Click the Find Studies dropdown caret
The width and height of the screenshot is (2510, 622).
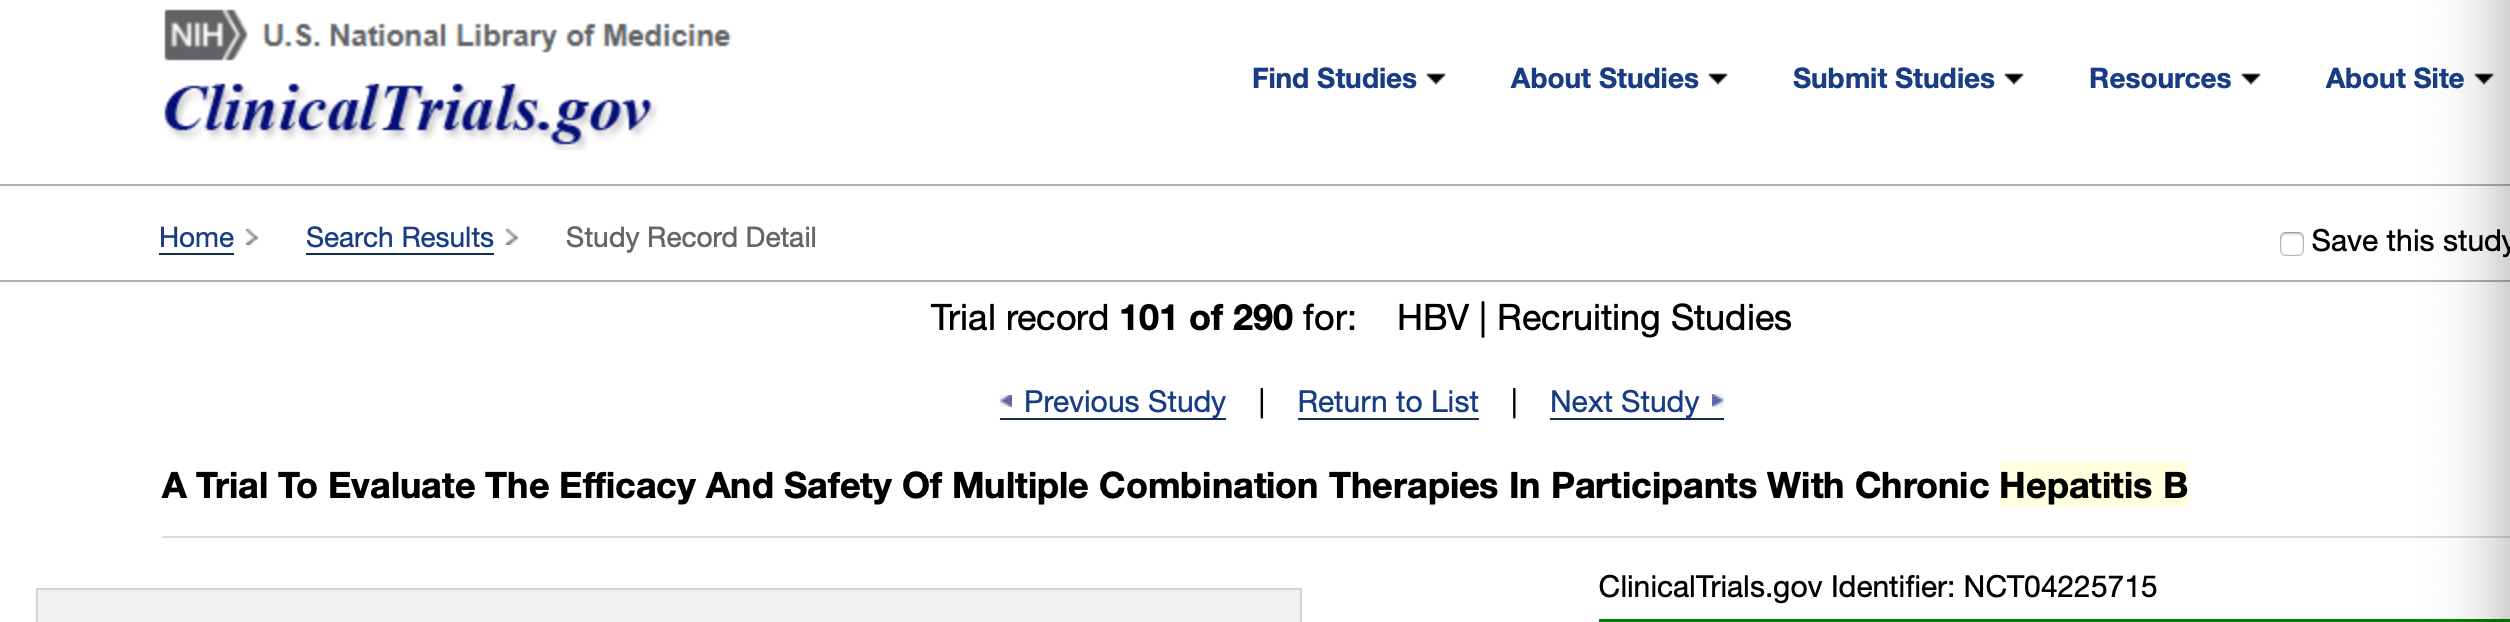click(1436, 79)
